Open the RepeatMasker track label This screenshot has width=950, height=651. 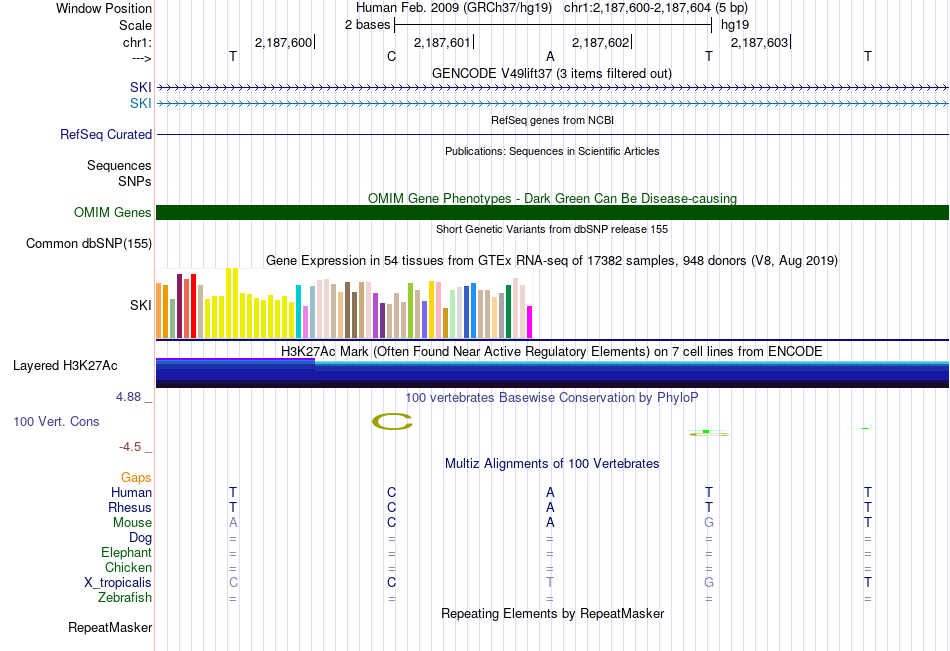(x=110, y=627)
